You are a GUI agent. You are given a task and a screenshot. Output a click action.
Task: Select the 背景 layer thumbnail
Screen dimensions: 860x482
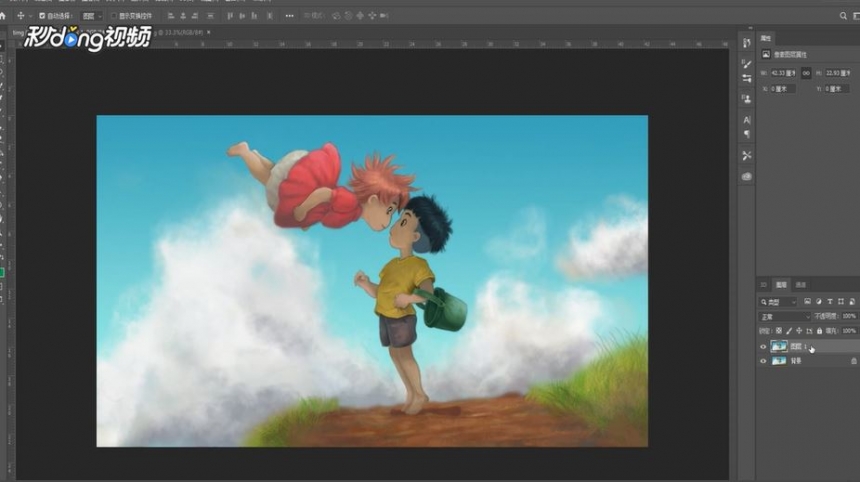(779, 361)
